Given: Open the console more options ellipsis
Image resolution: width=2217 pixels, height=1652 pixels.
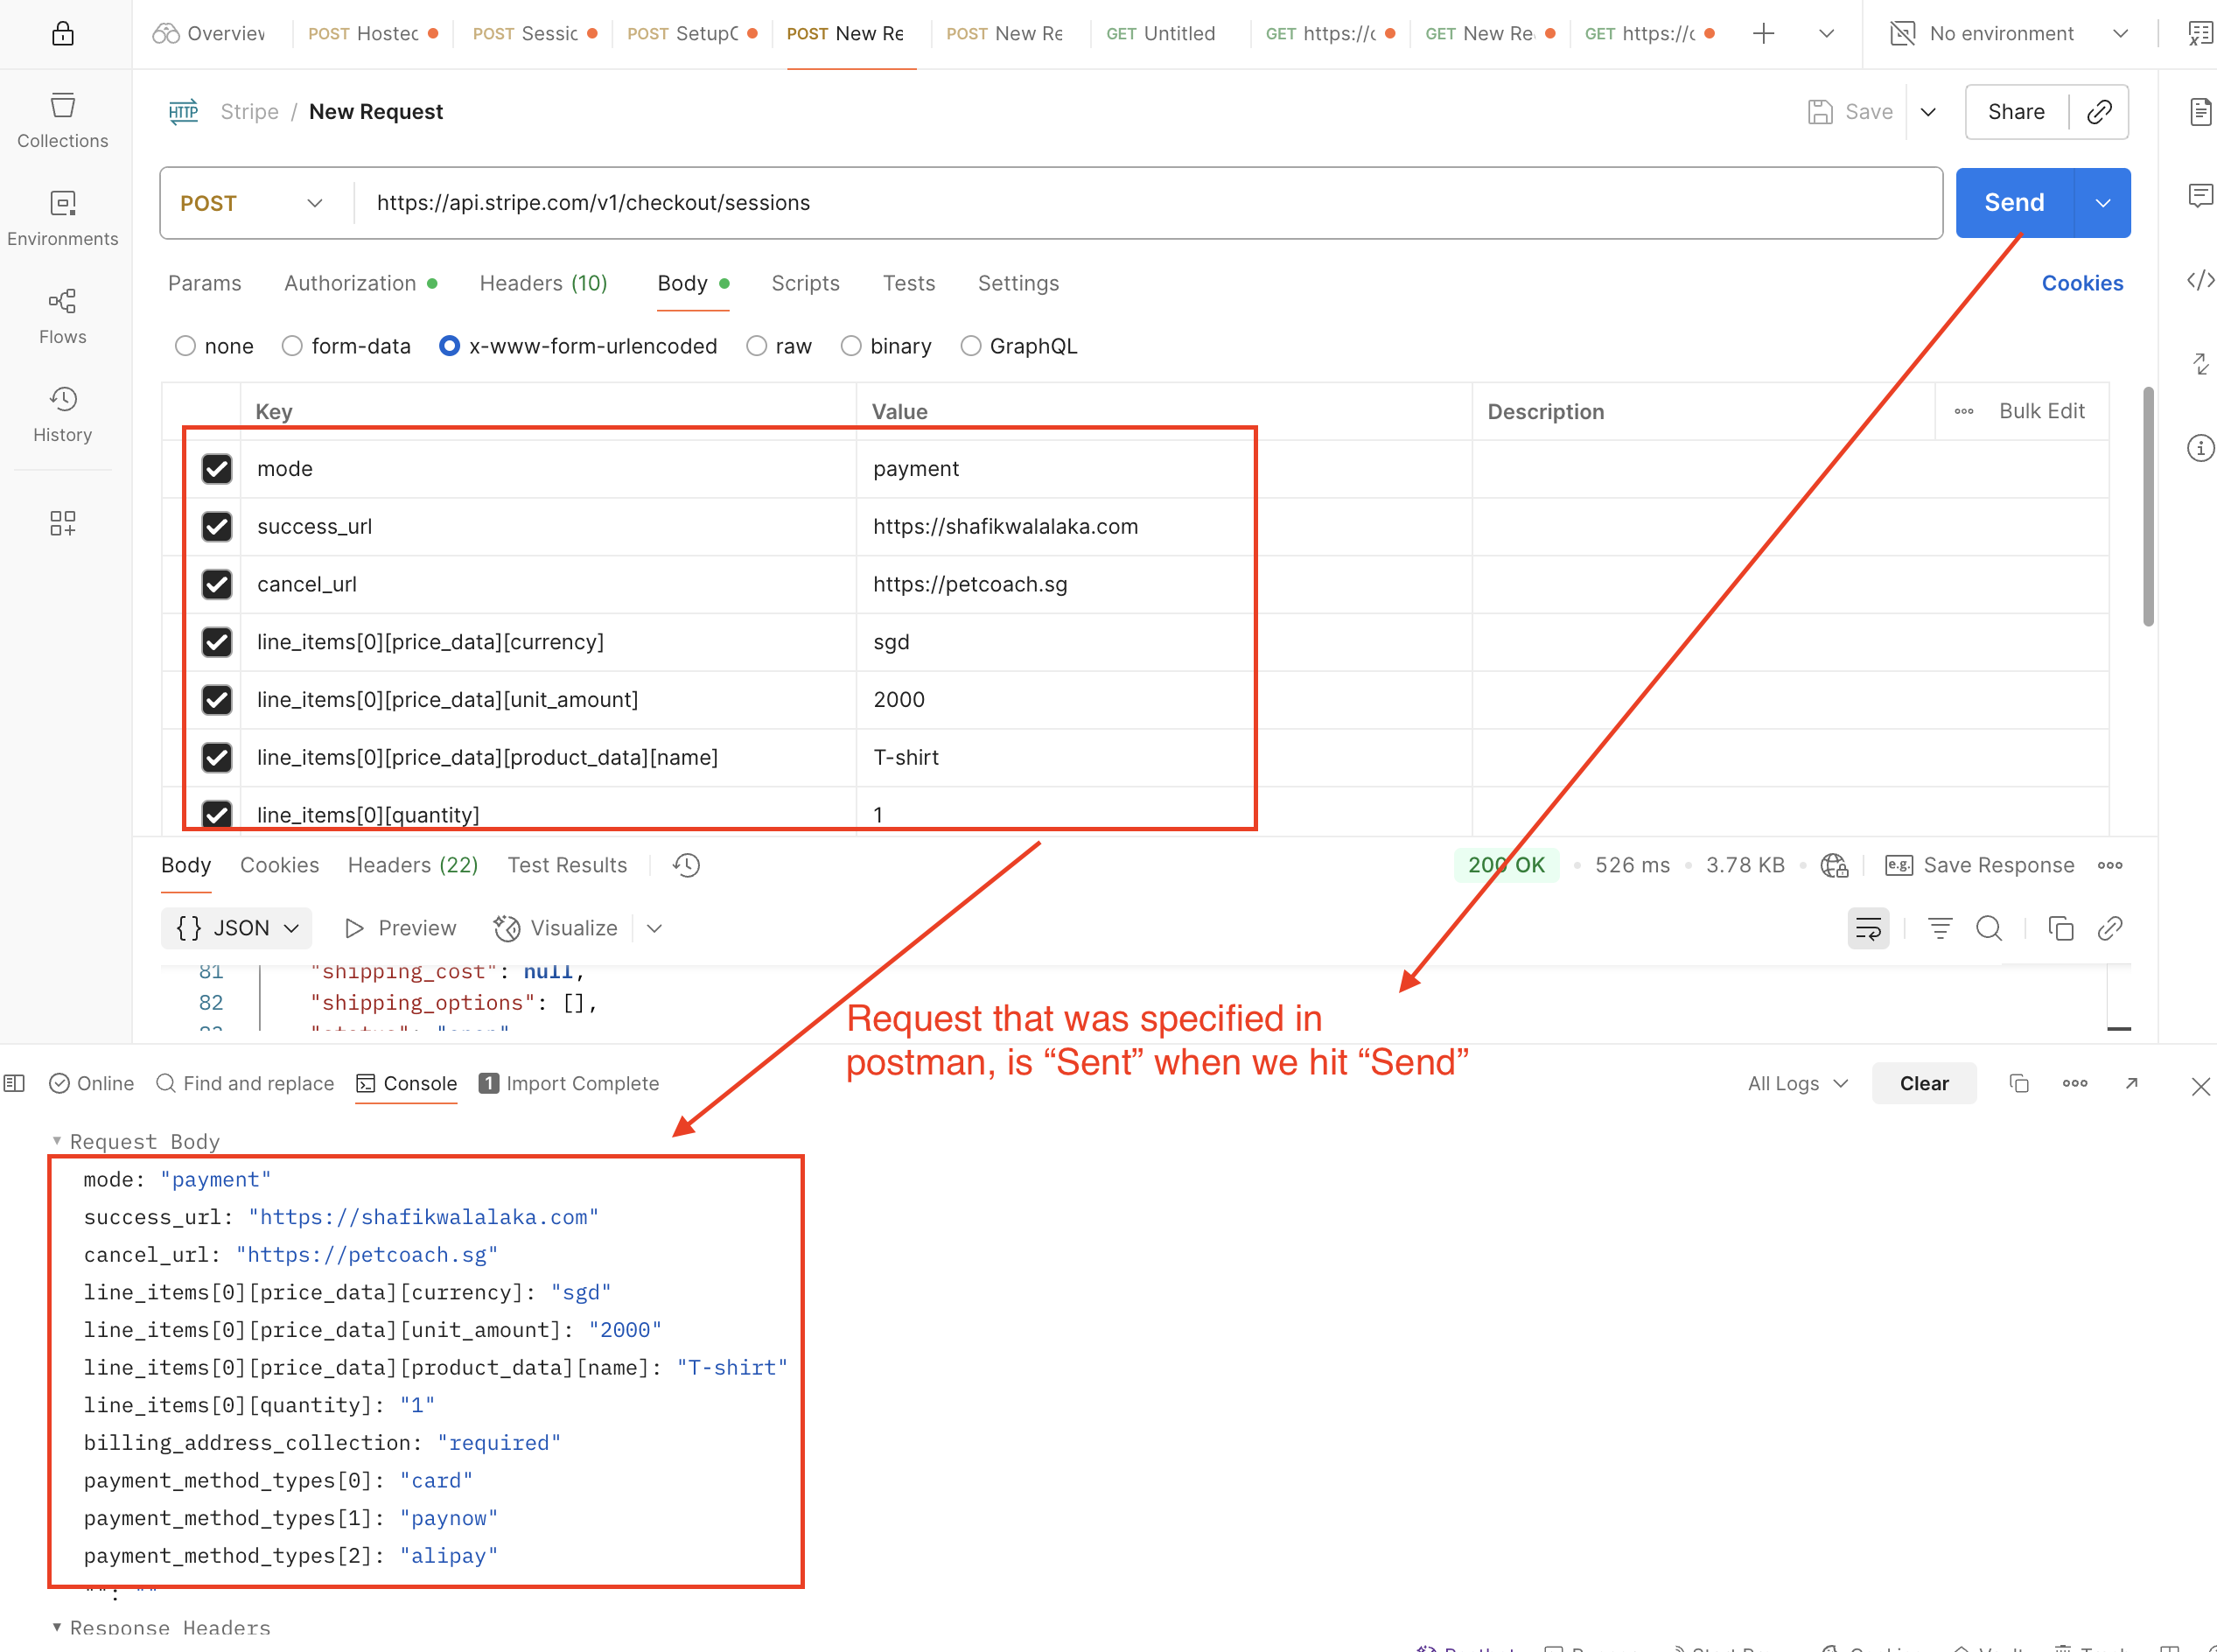Looking at the screenshot, I should [2074, 1083].
